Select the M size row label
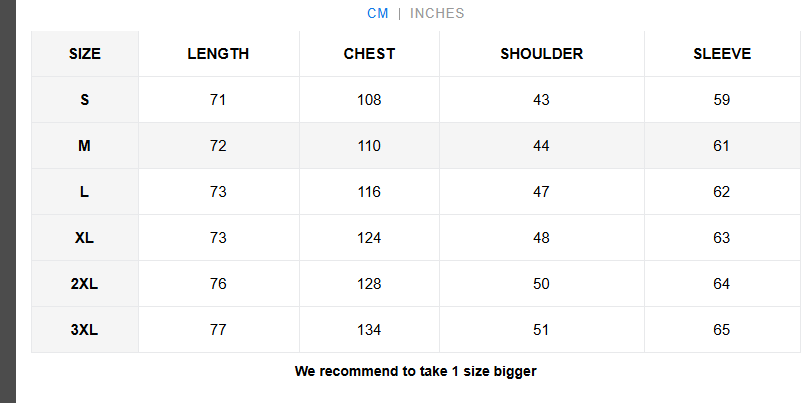The width and height of the screenshot is (811, 403). coord(85,146)
